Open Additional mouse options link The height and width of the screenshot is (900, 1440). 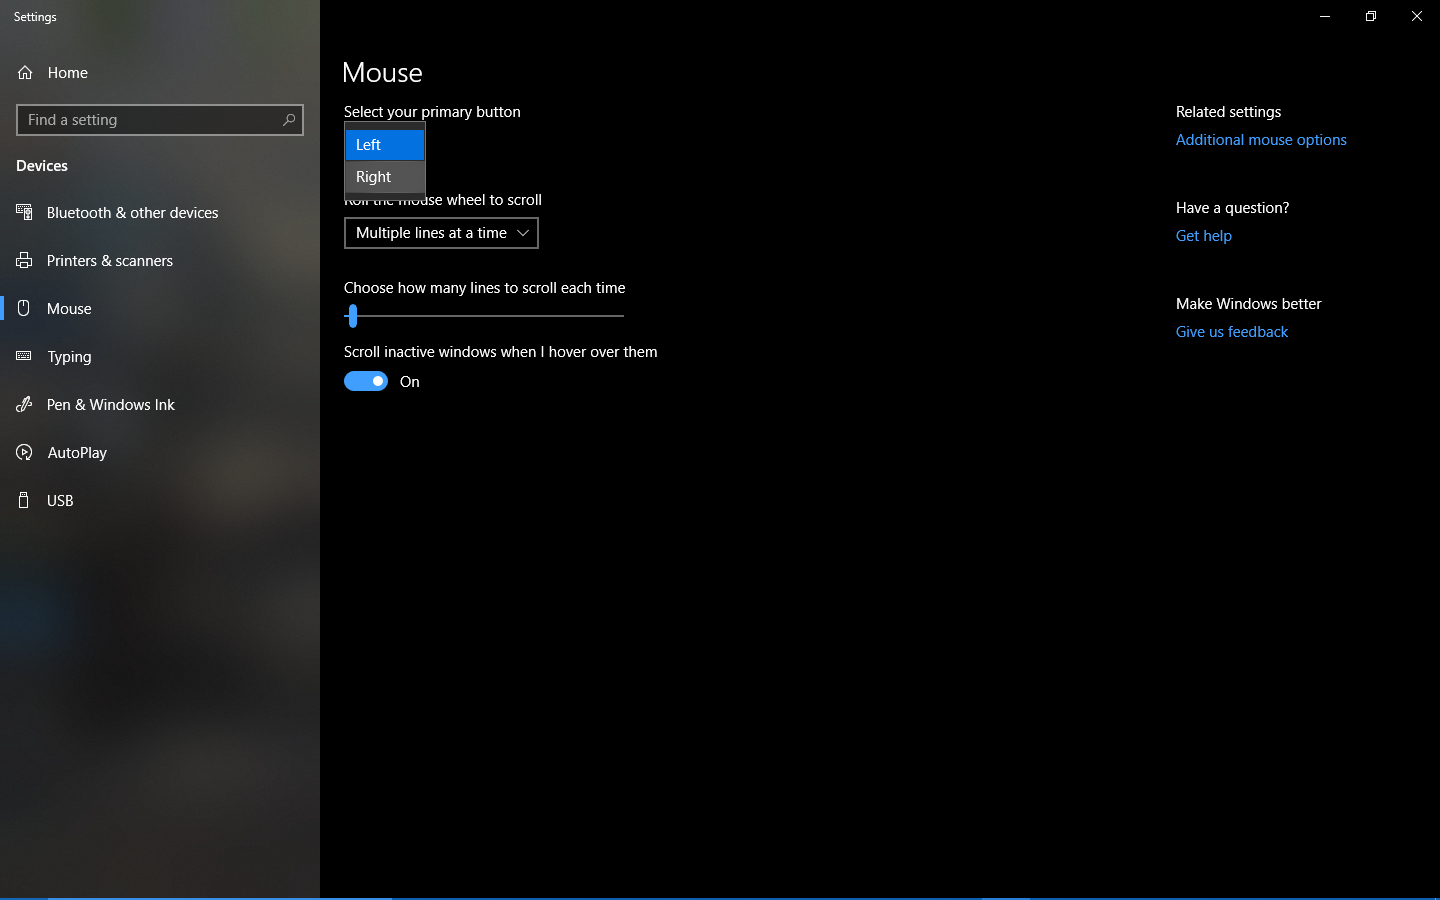[x=1261, y=140]
